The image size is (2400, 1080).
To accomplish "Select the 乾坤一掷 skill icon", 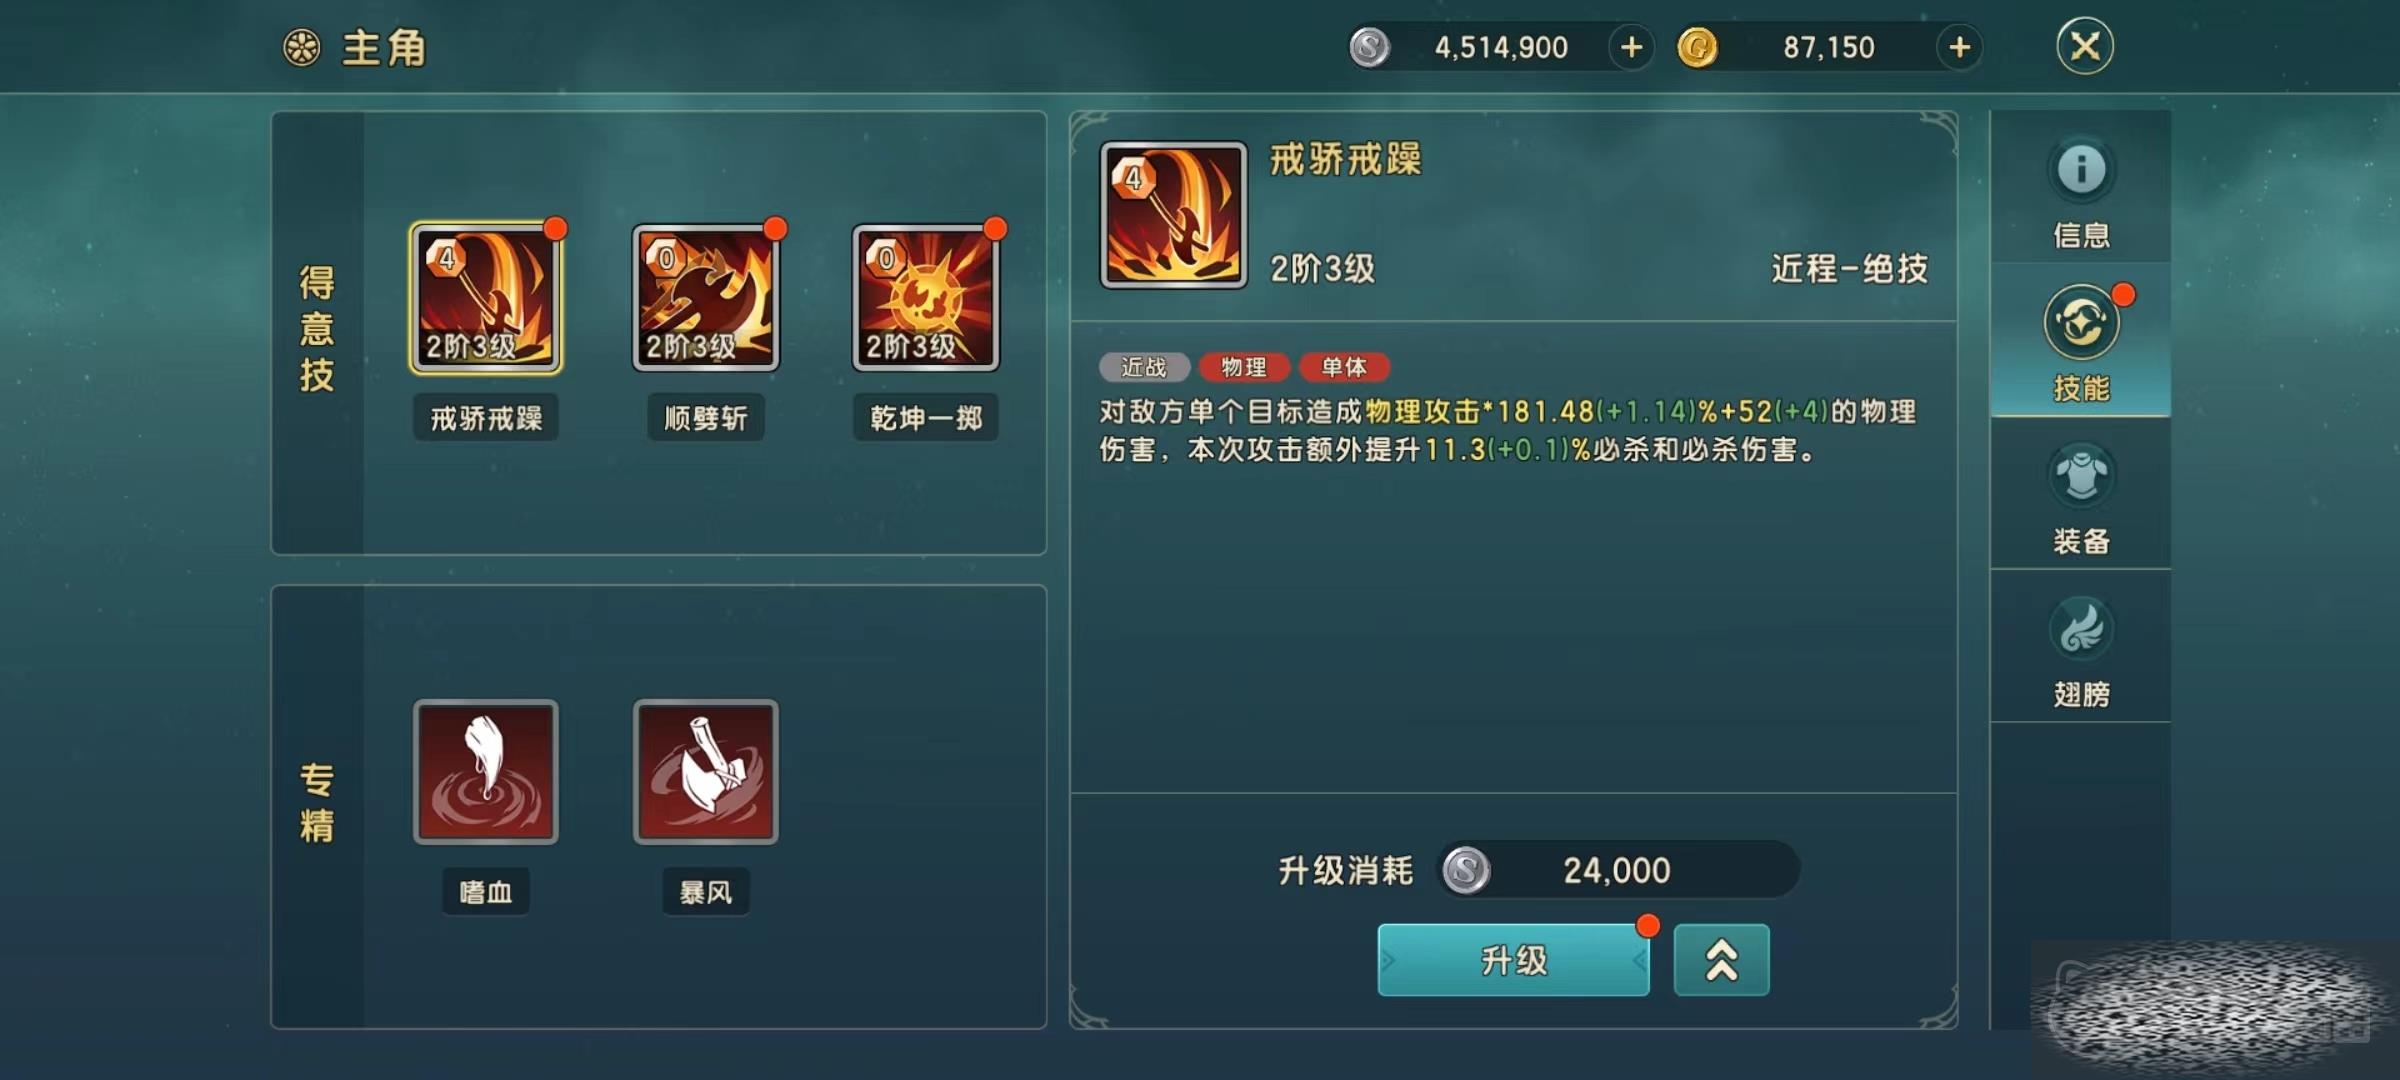I will pyautogui.click(x=926, y=299).
